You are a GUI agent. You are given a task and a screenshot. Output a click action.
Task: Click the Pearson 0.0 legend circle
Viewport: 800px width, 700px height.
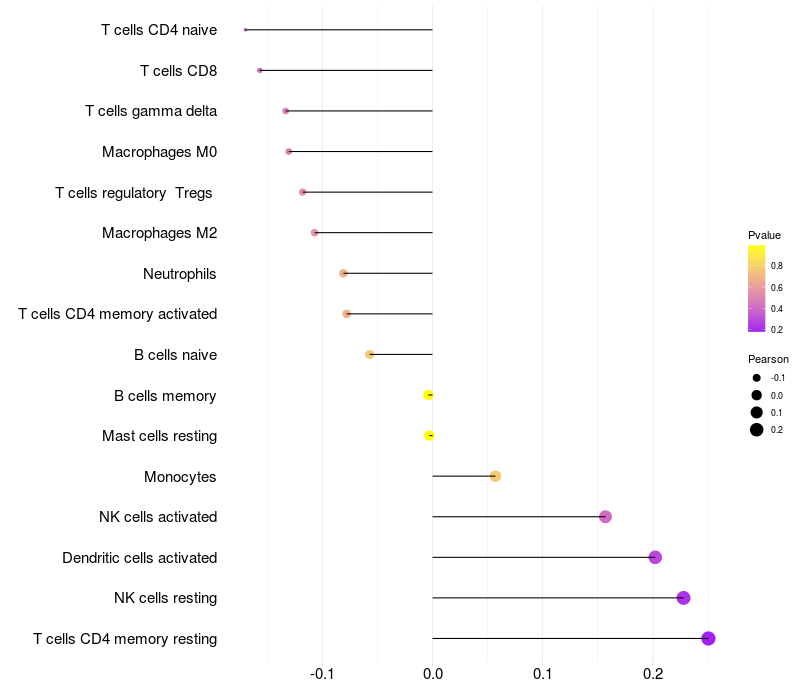pos(757,395)
